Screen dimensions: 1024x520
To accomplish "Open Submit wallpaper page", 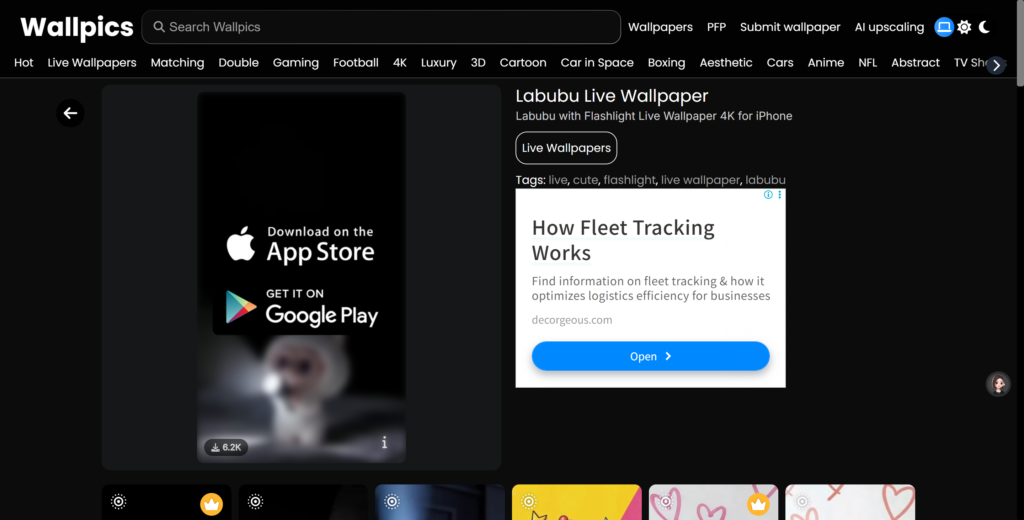I will tap(790, 27).
